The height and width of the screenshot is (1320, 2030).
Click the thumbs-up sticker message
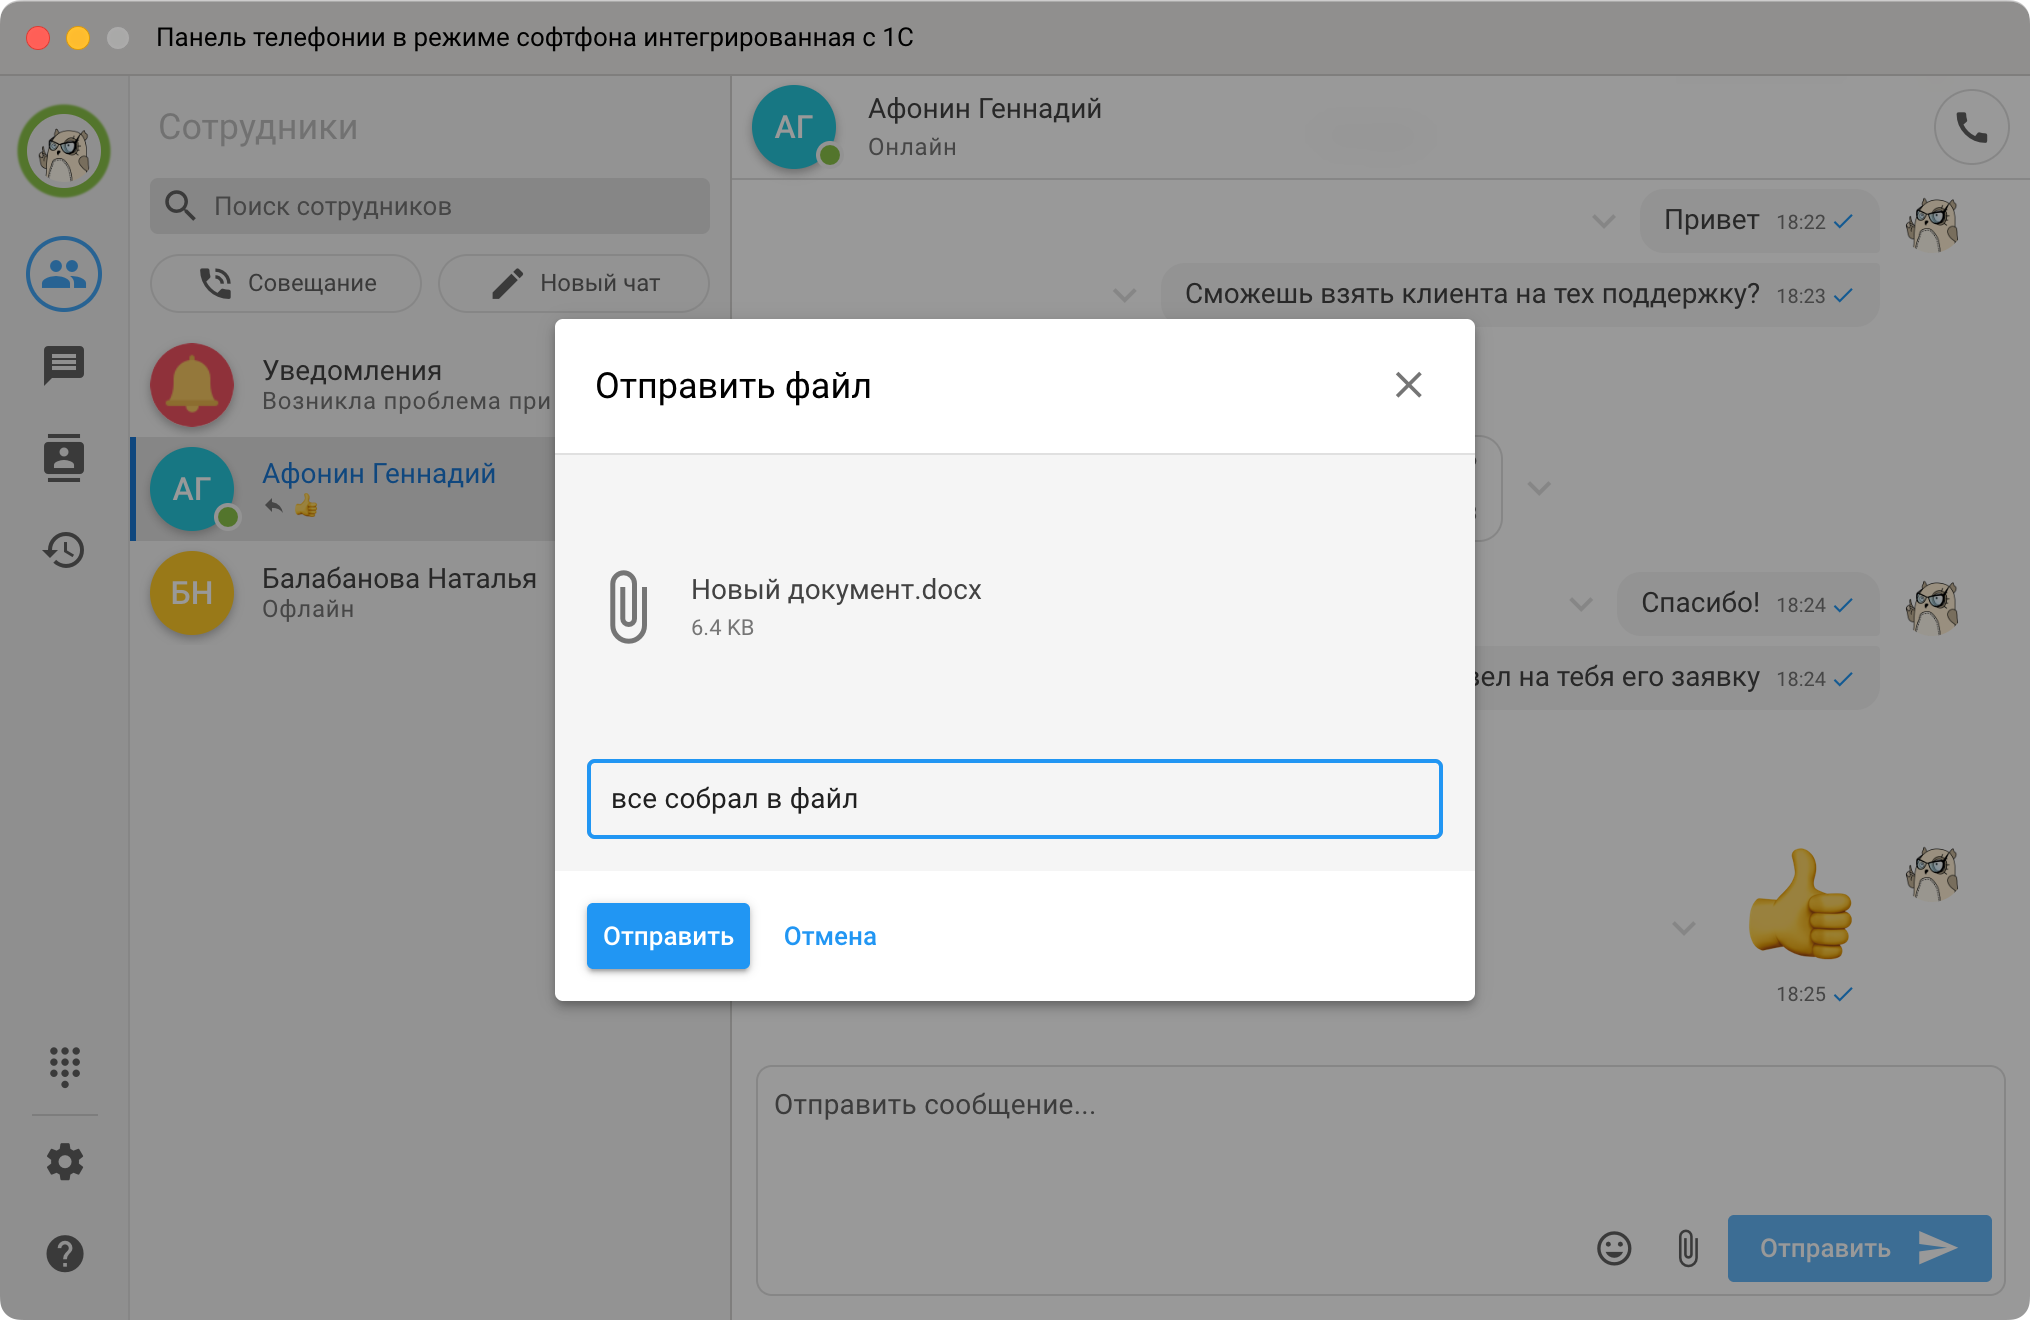coord(1800,904)
